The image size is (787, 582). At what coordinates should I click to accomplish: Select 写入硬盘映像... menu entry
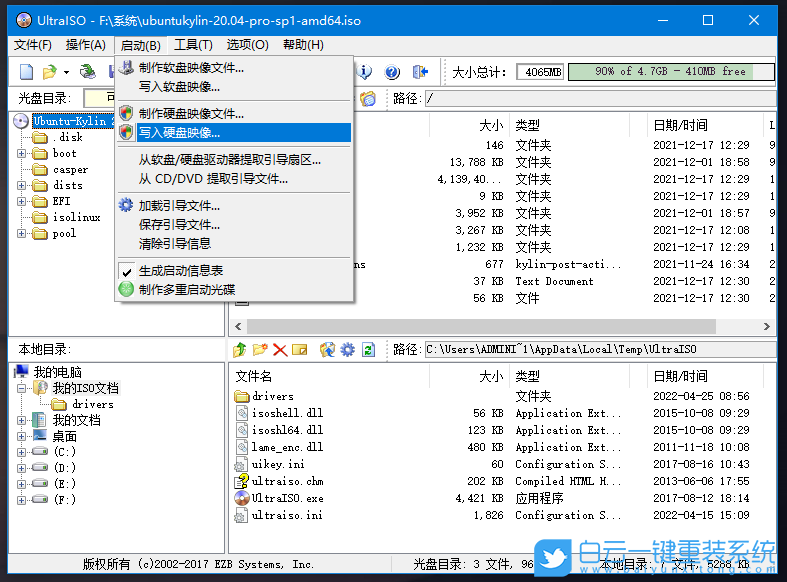pos(234,132)
